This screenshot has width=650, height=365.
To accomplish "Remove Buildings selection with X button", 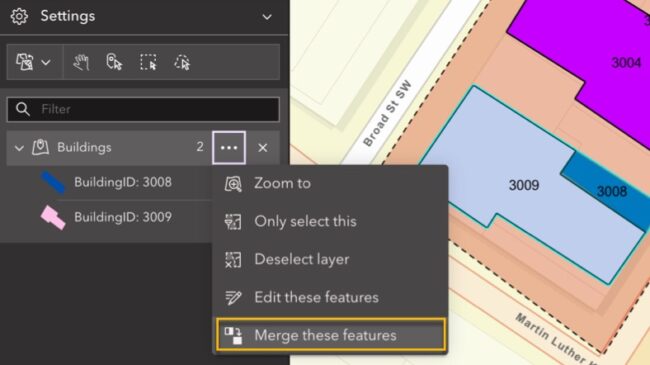I will point(262,148).
